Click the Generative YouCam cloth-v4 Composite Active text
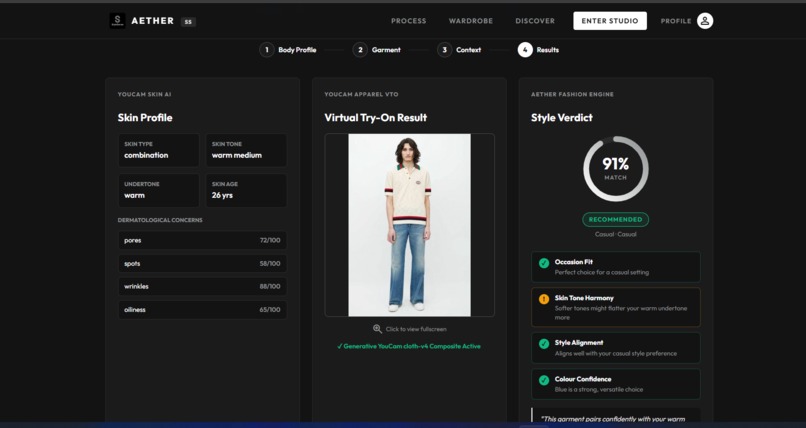The image size is (806, 428). tap(409, 346)
